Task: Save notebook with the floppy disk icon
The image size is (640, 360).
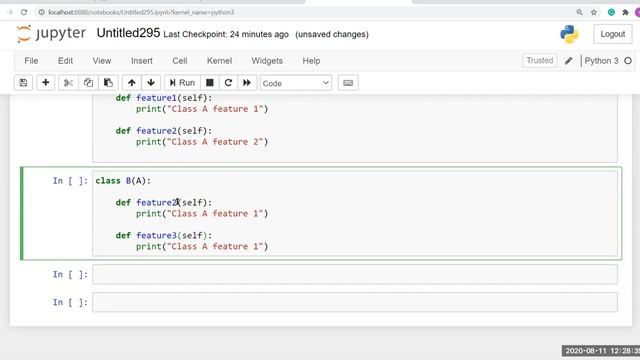Action: click(23, 83)
